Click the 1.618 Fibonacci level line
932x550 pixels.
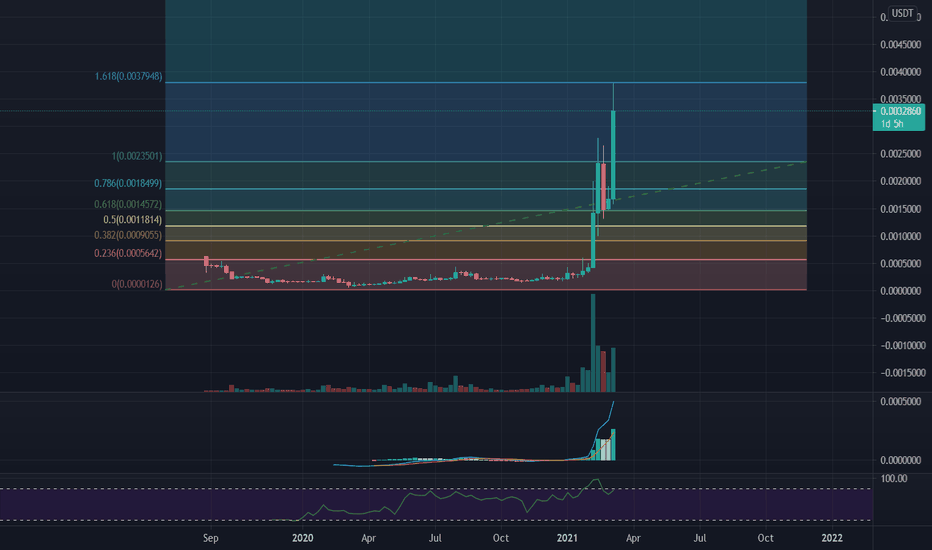pos(486,82)
